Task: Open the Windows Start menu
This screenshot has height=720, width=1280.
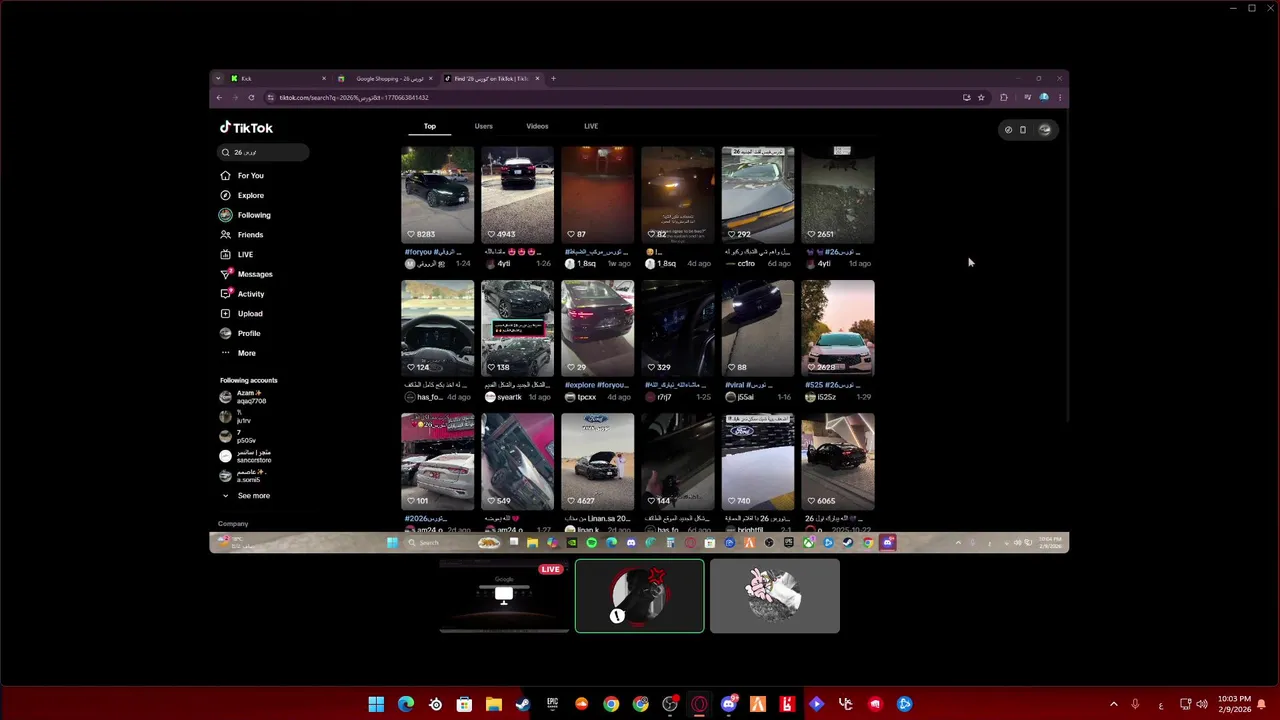Action: (x=376, y=704)
